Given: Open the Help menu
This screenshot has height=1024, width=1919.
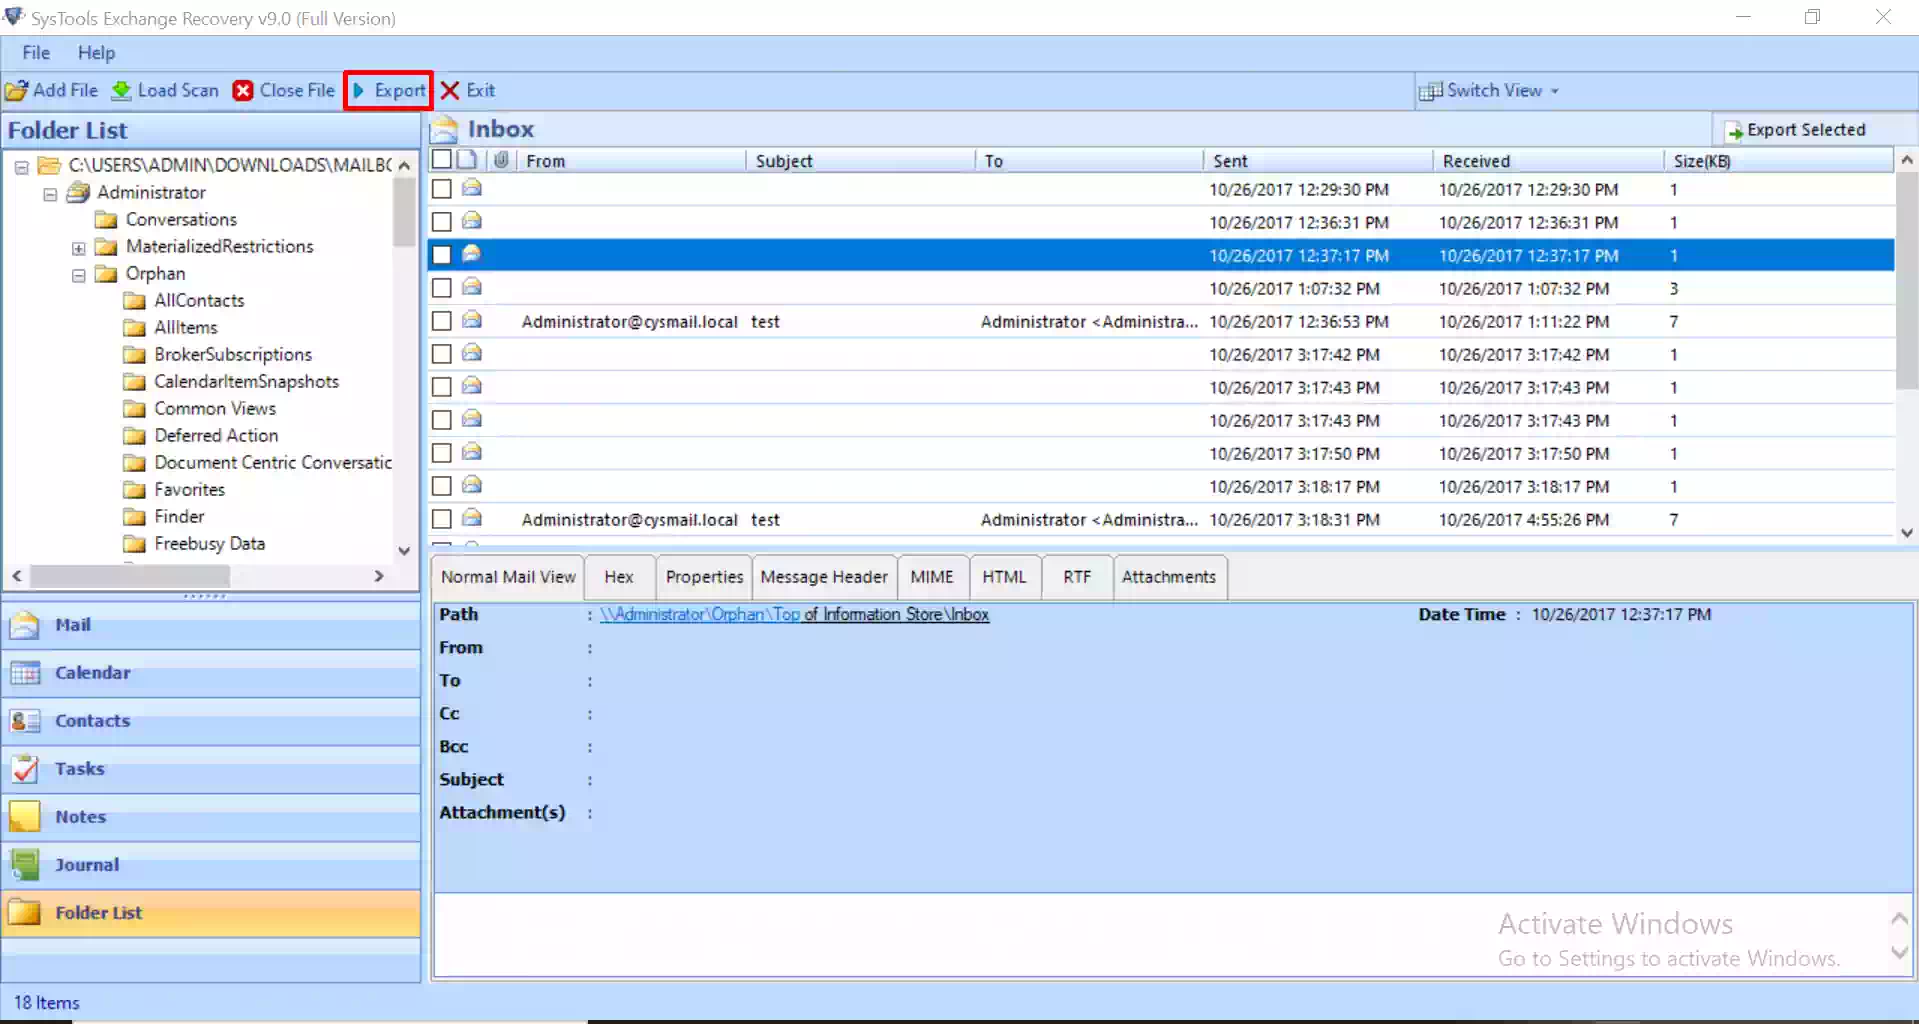Looking at the screenshot, I should (96, 53).
